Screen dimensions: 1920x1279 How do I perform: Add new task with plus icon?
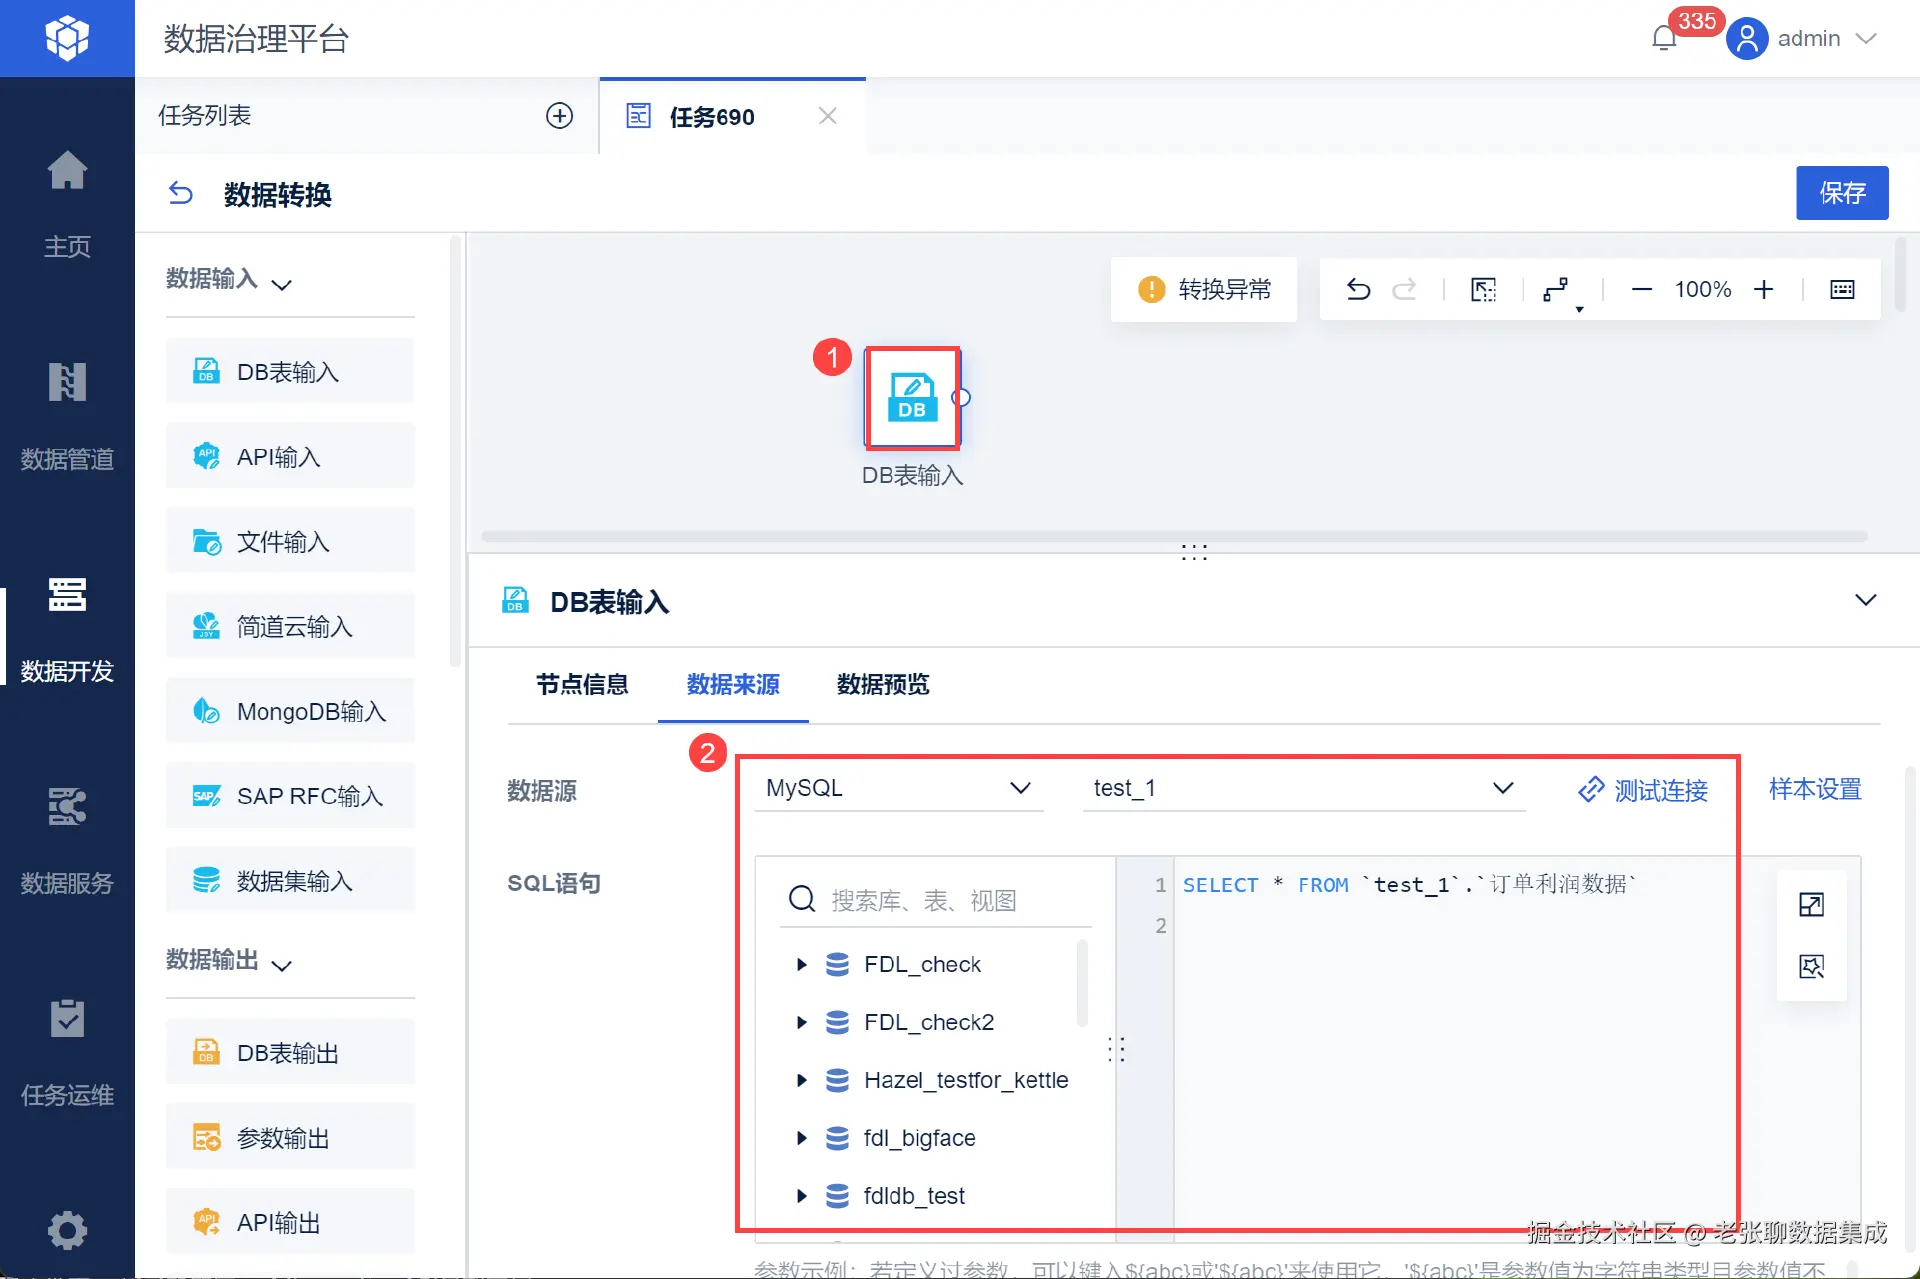click(x=559, y=116)
